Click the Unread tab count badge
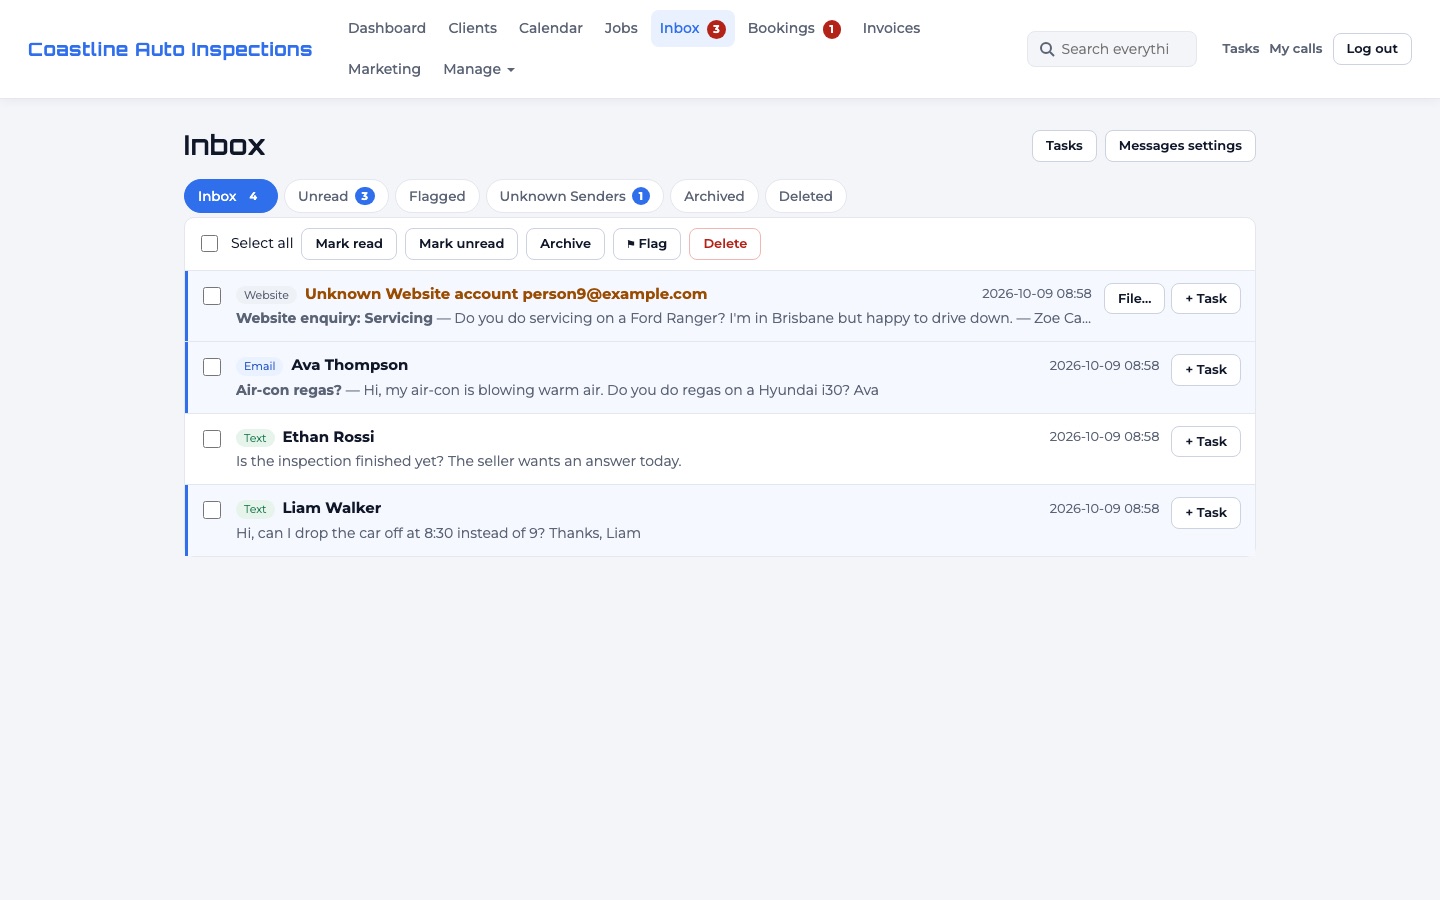The image size is (1440, 900). tap(365, 196)
